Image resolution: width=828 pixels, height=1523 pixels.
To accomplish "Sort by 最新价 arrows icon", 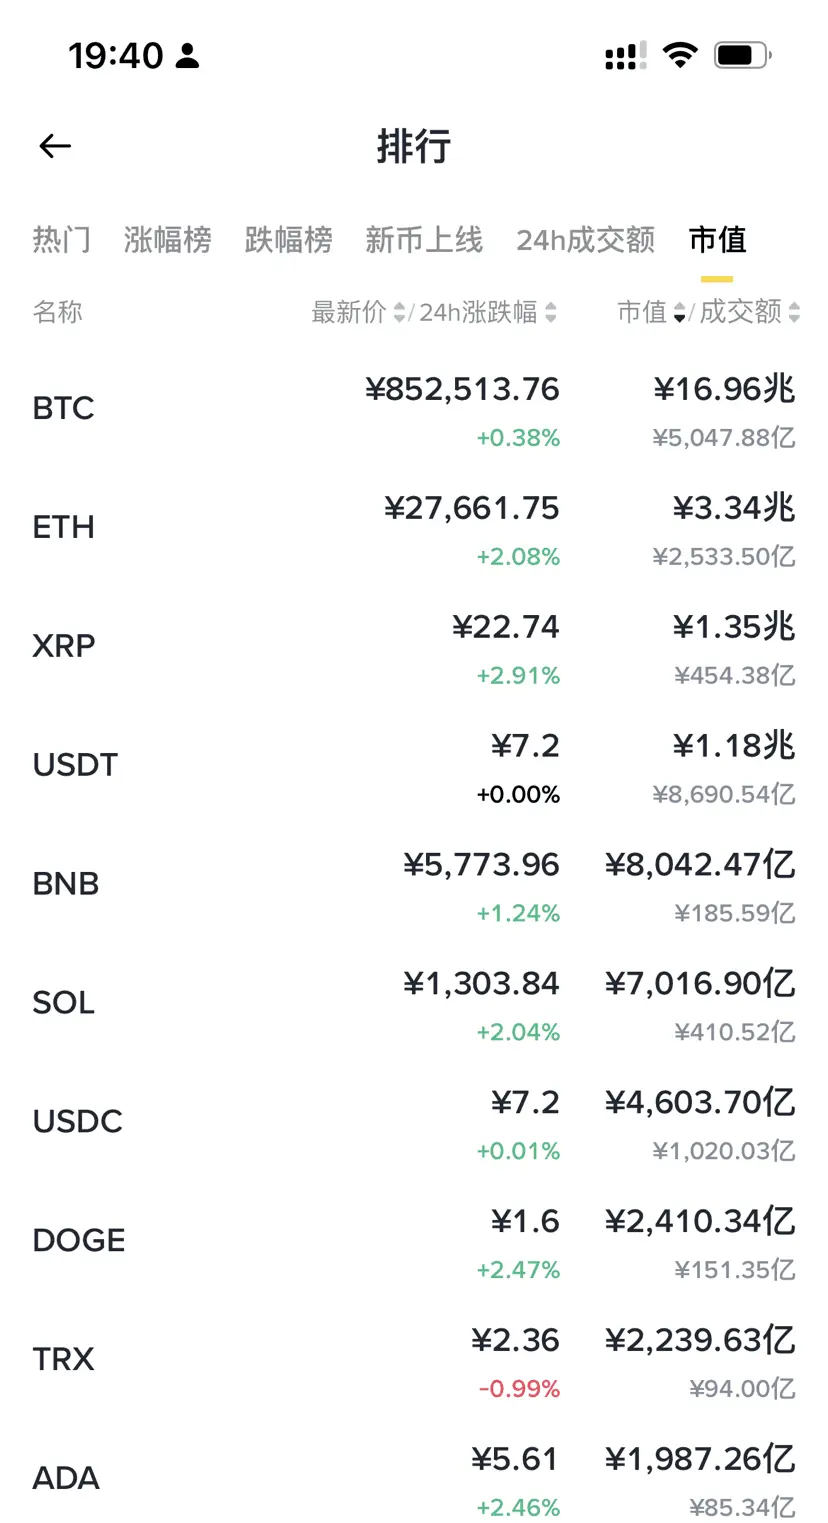I will tap(400, 313).
